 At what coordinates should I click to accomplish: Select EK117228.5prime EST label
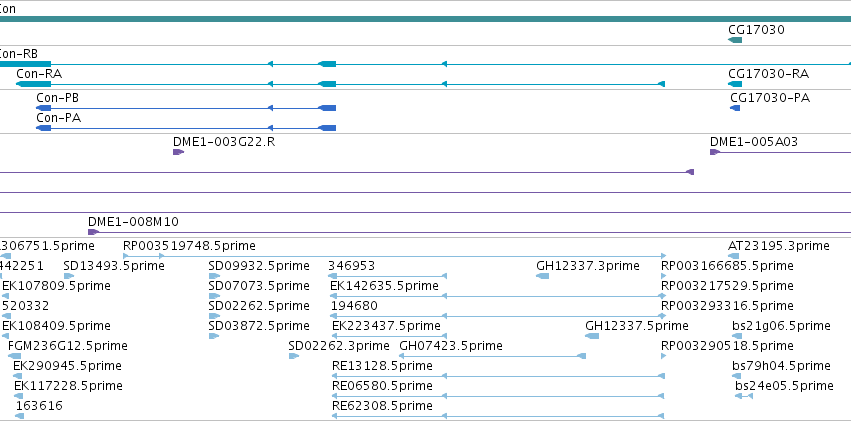[68, 386]
